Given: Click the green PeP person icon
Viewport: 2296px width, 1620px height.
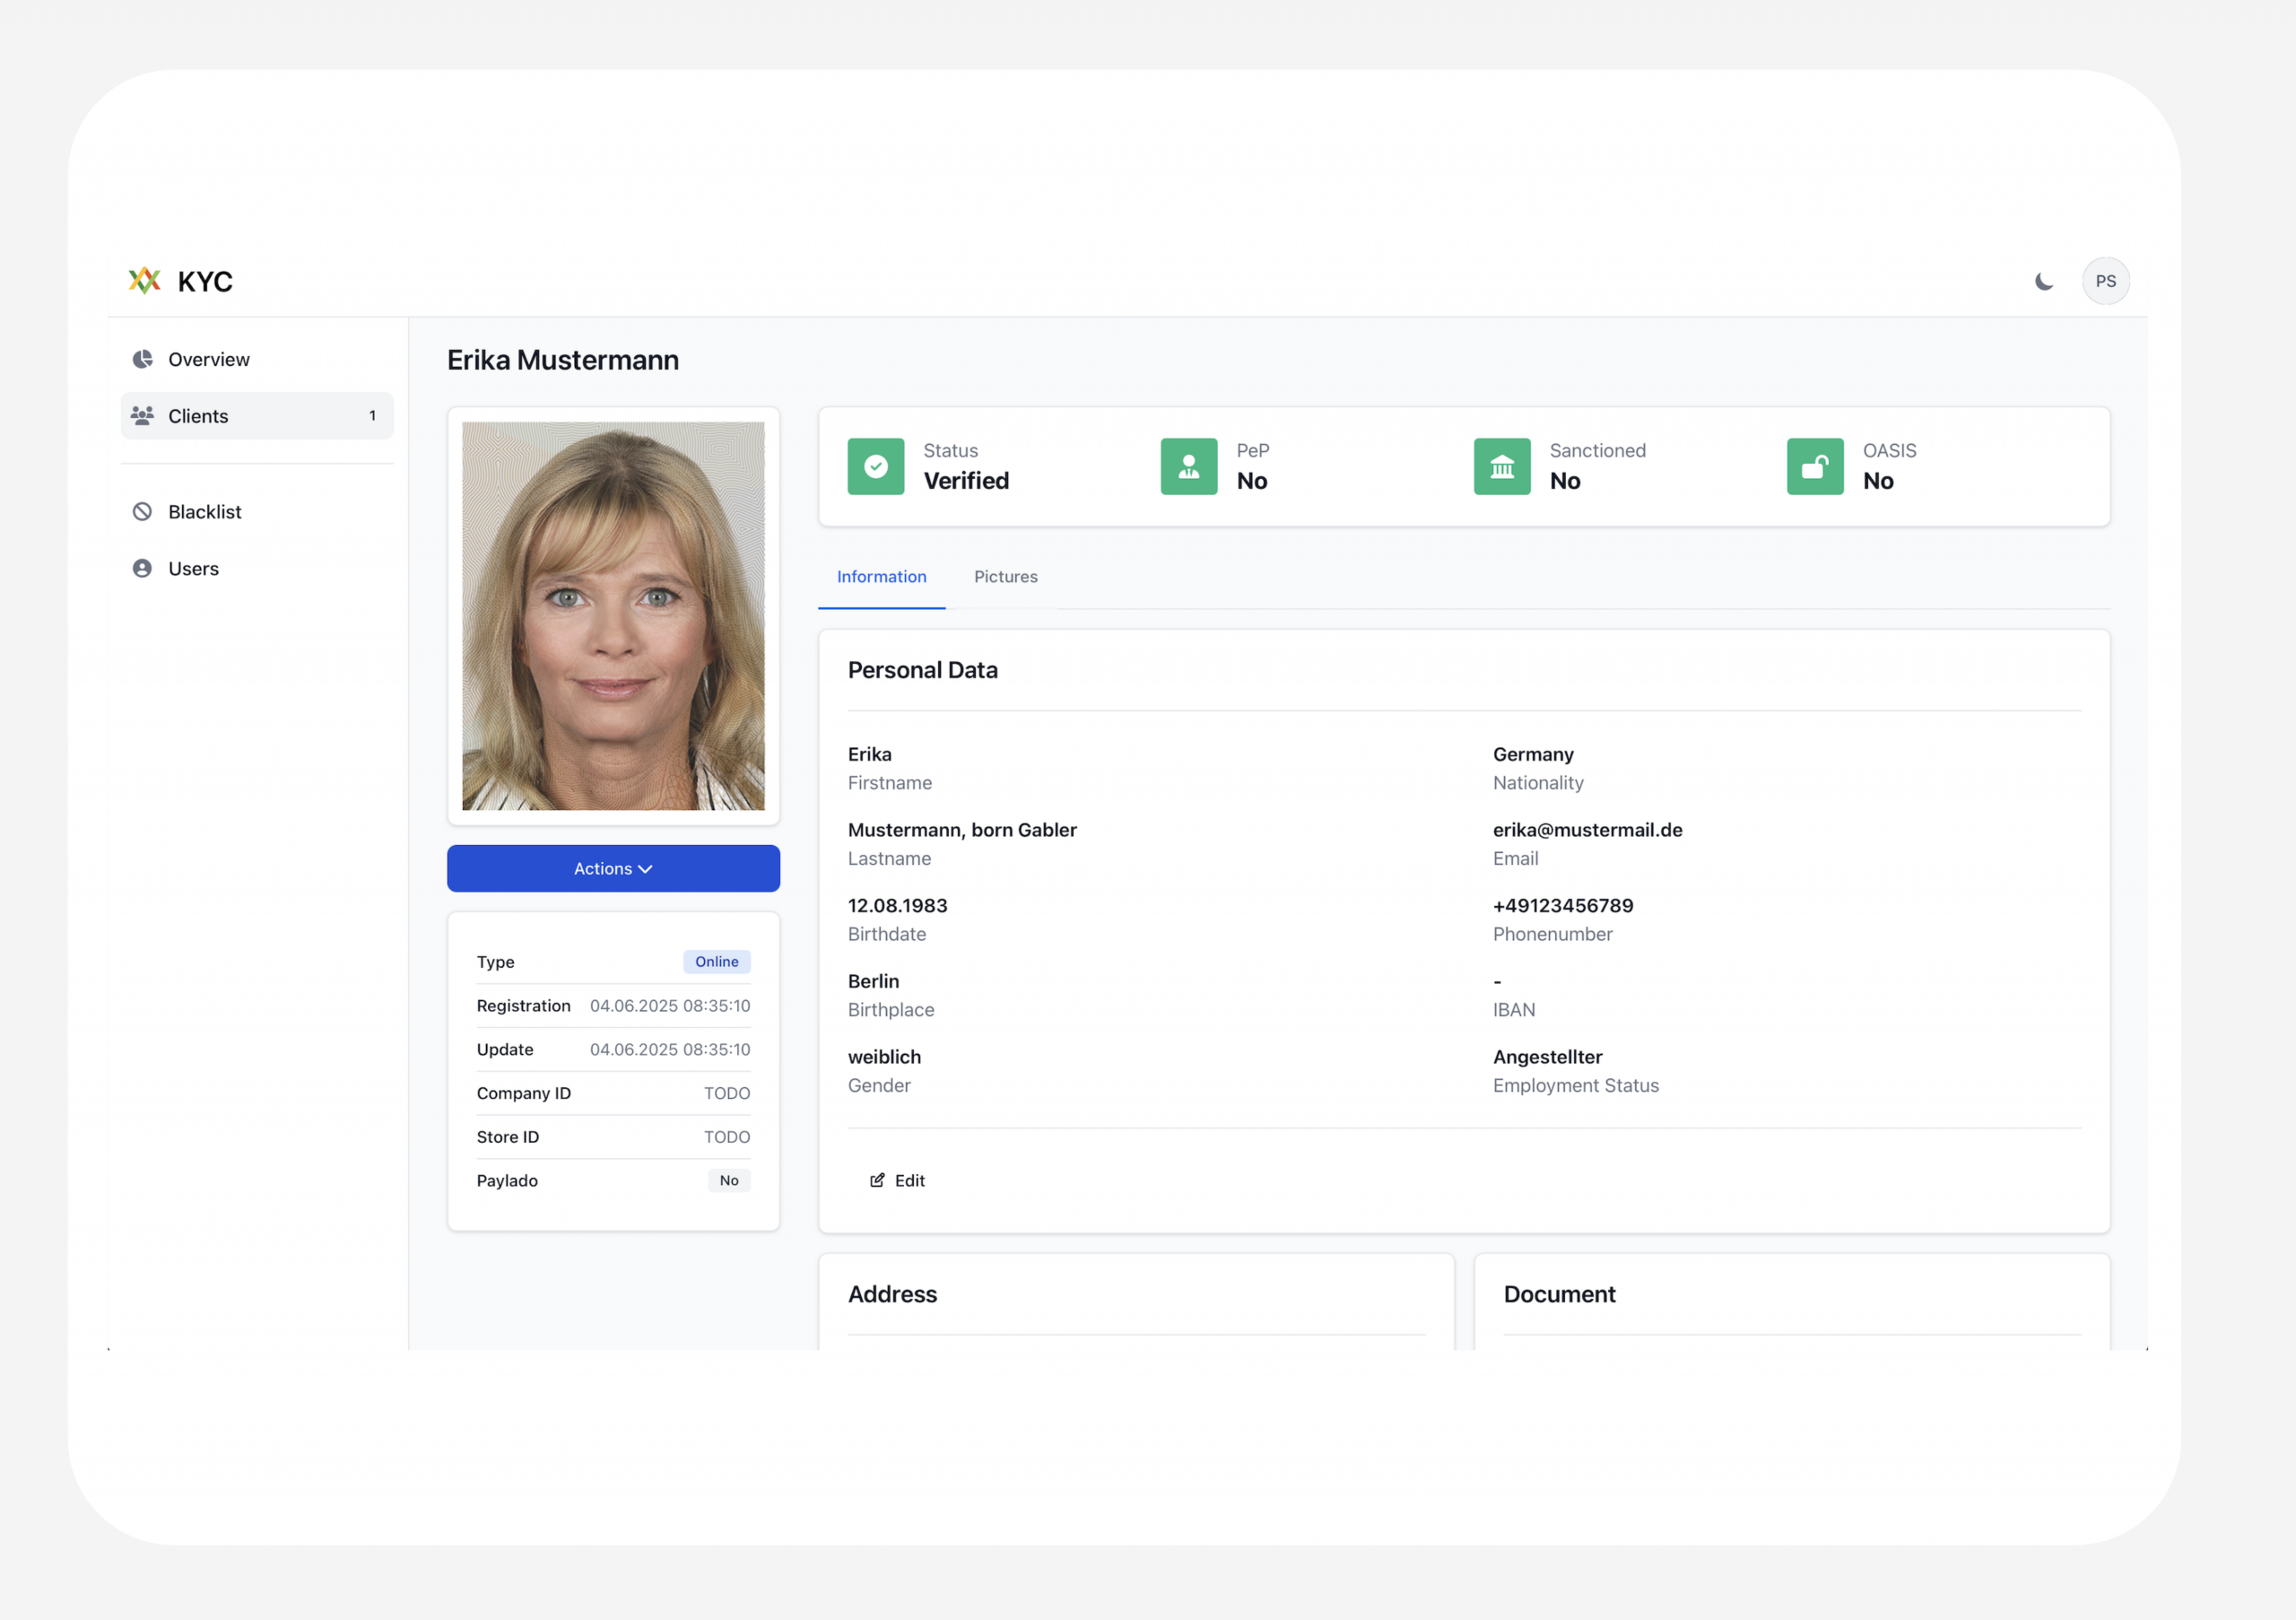Looking at the screenshot, I should [x=1188, y=467].
